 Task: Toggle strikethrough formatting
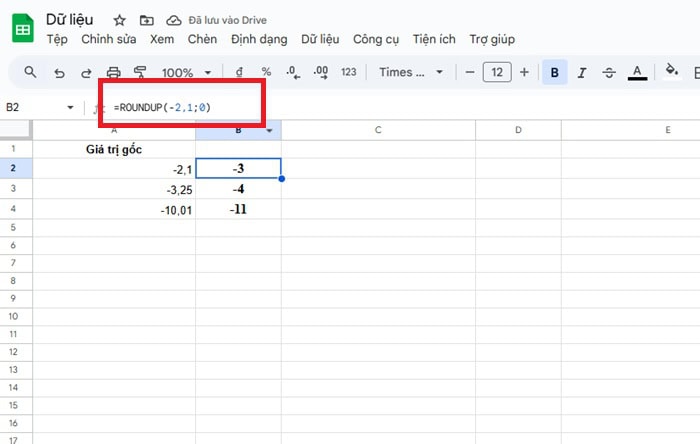(x=609, y=72)
